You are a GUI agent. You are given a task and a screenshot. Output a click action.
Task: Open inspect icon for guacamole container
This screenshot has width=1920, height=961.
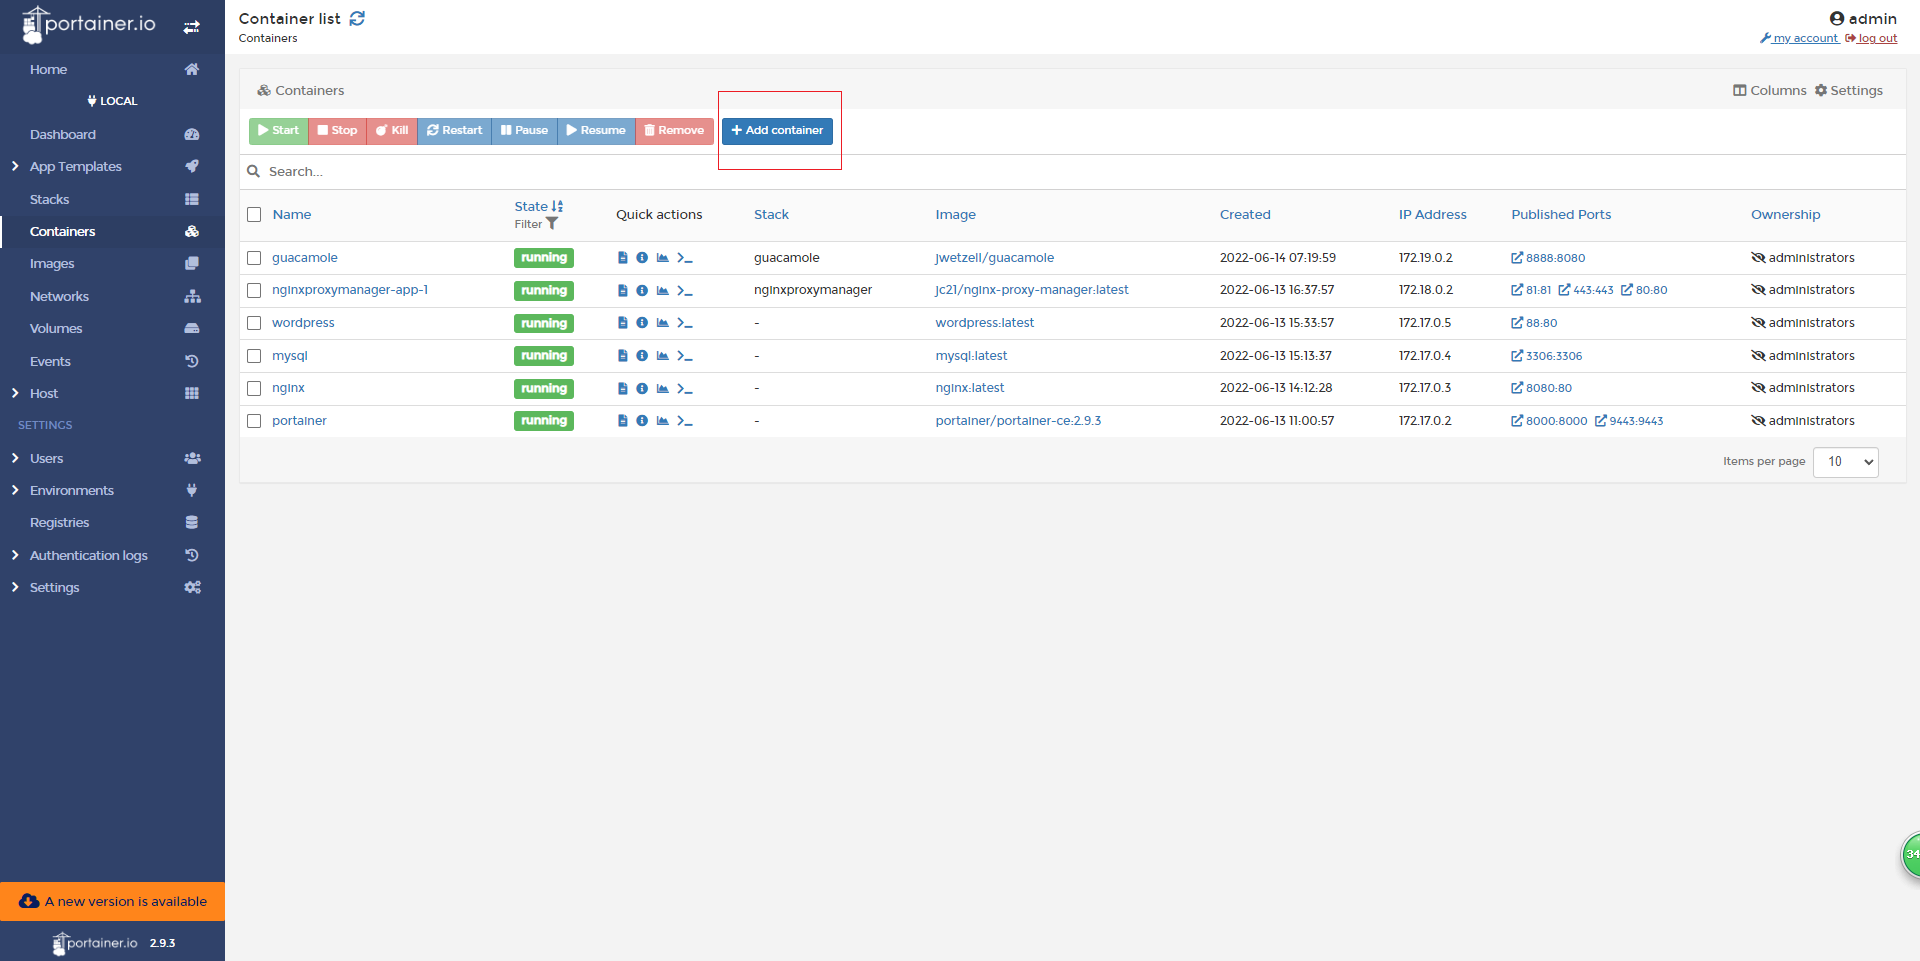point(642,258)
